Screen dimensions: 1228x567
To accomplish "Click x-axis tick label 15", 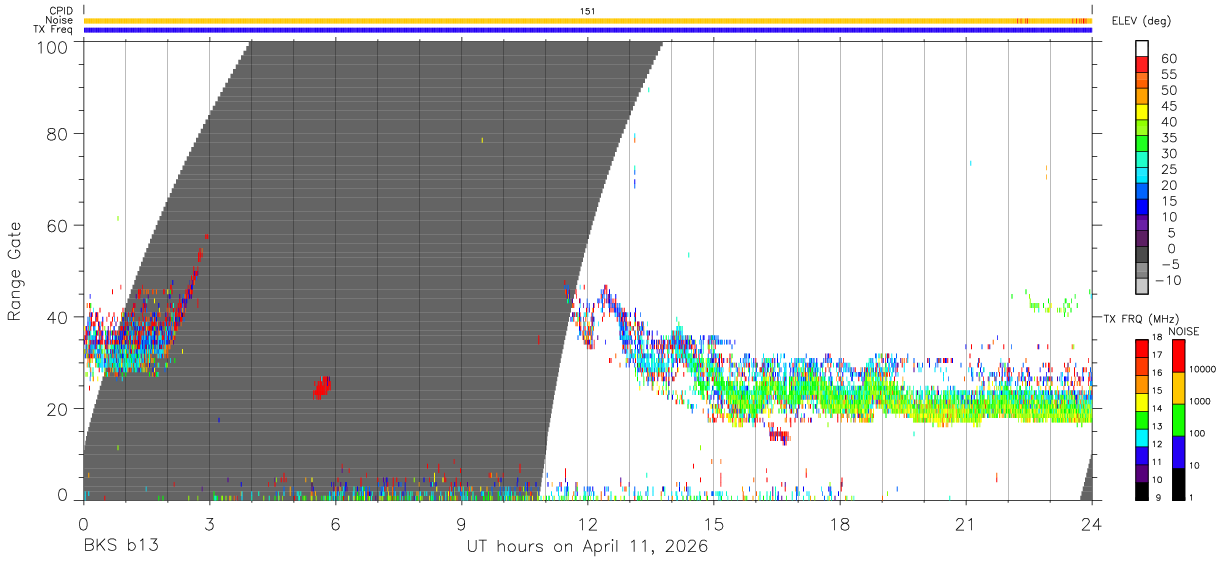I will [713, 523].
